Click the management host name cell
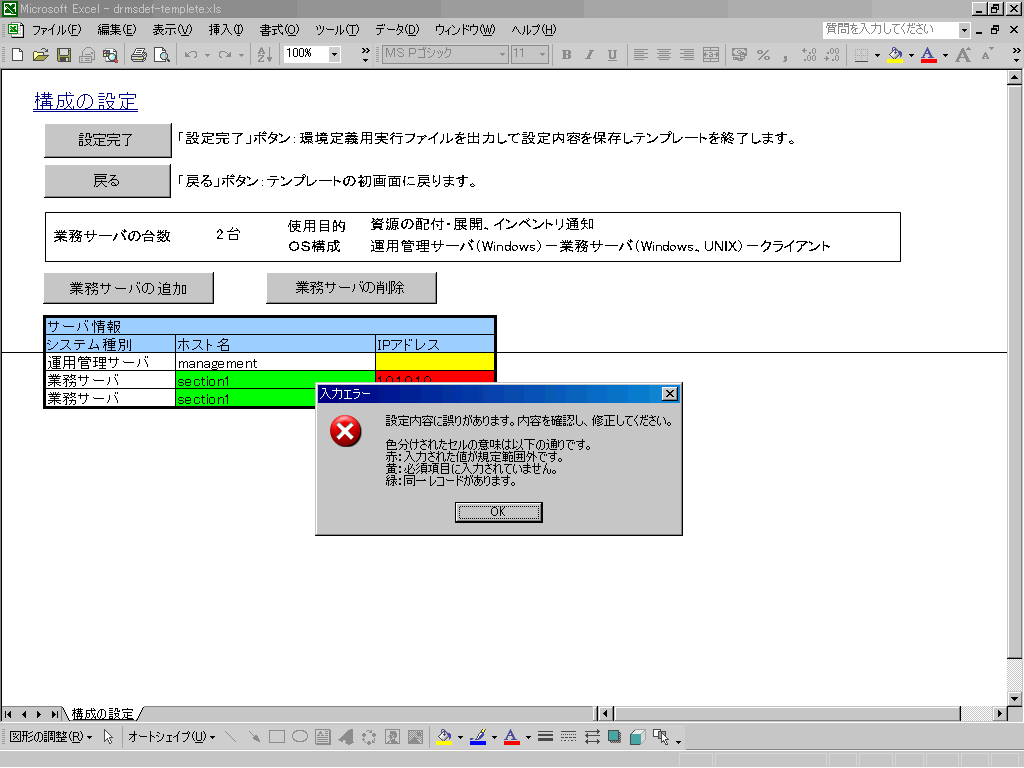This screenshot has width=1024, height=768. (x=276, y=362)
